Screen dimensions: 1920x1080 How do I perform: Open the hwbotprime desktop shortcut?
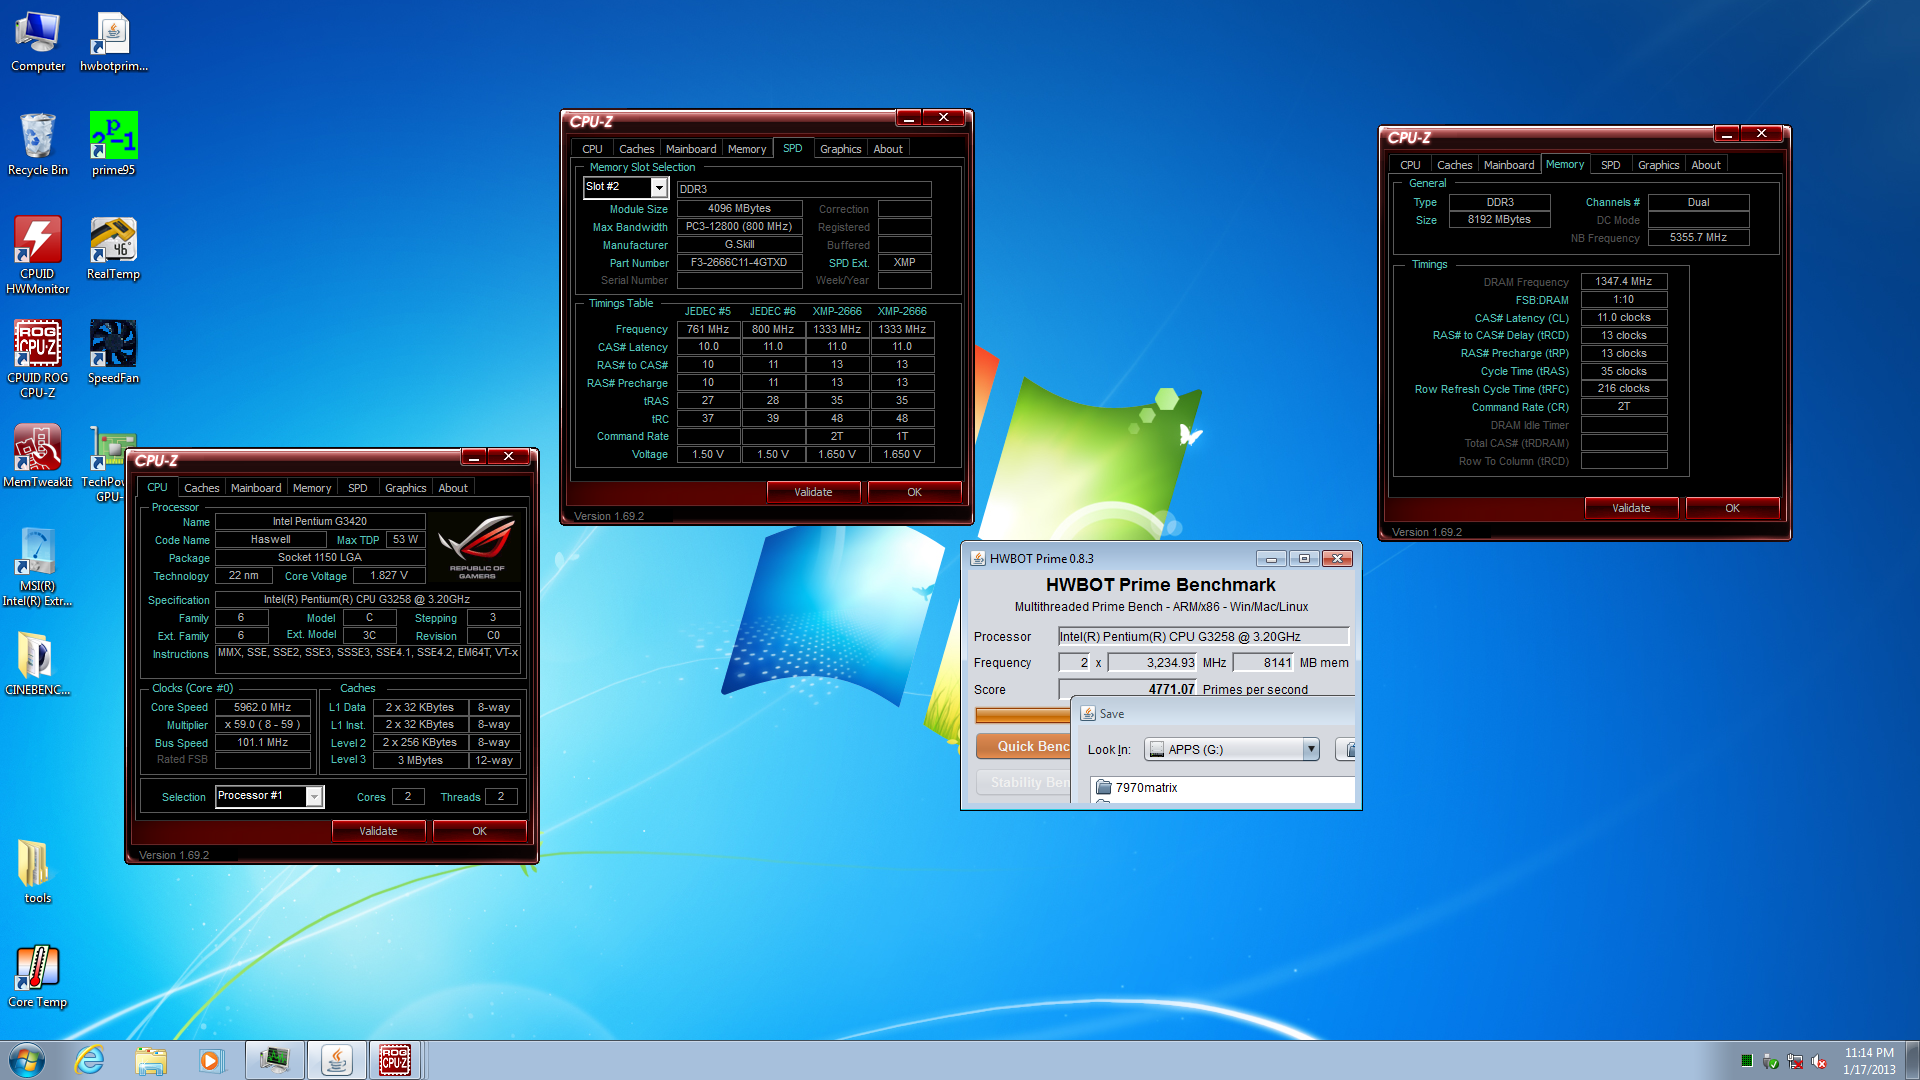113,42
